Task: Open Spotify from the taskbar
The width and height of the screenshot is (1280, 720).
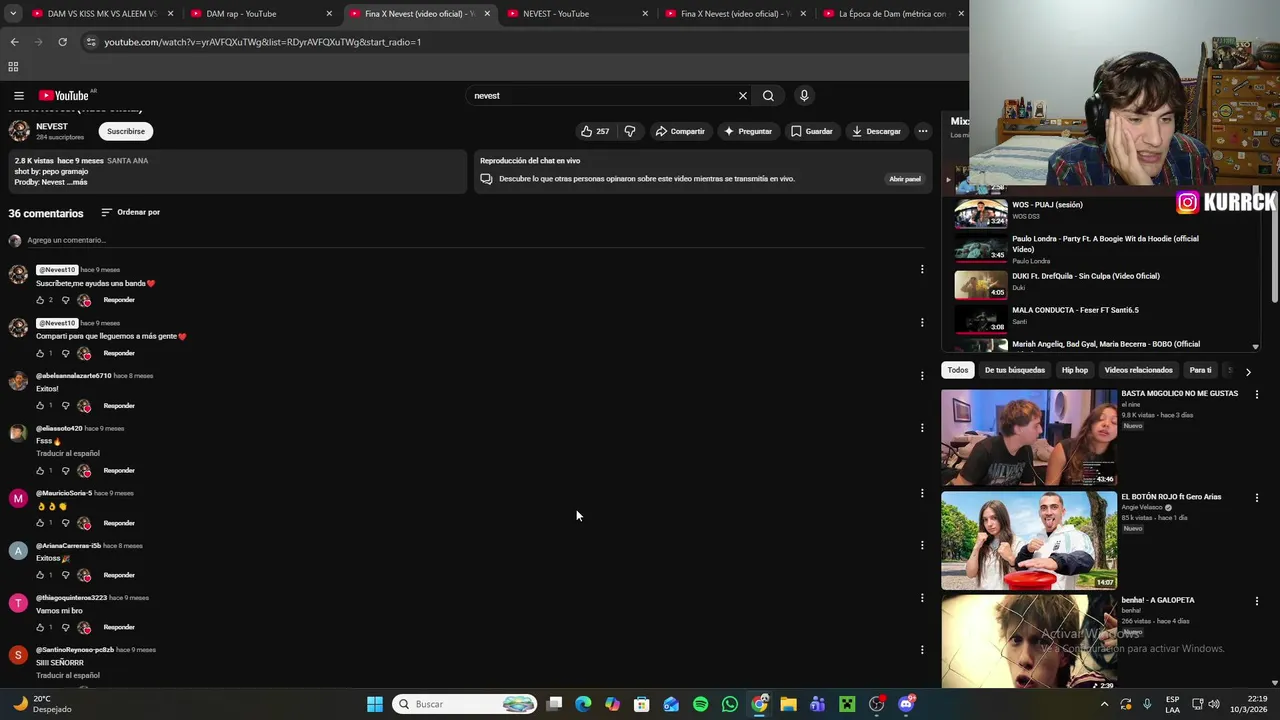Action: pos(700,704)
